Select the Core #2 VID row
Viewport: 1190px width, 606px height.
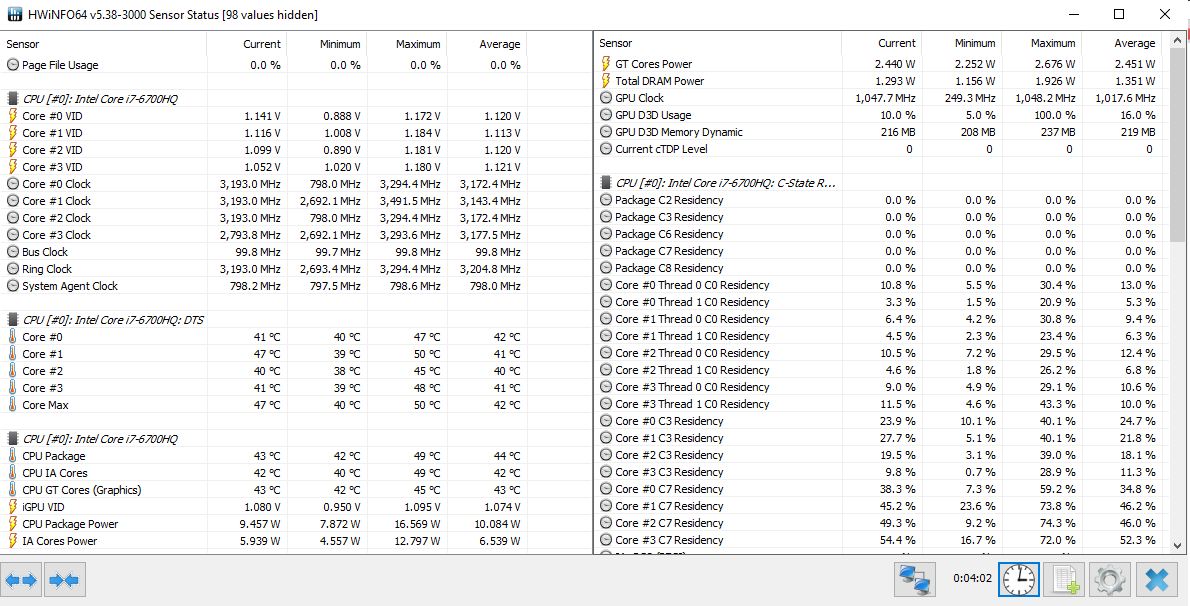(264, 150)
